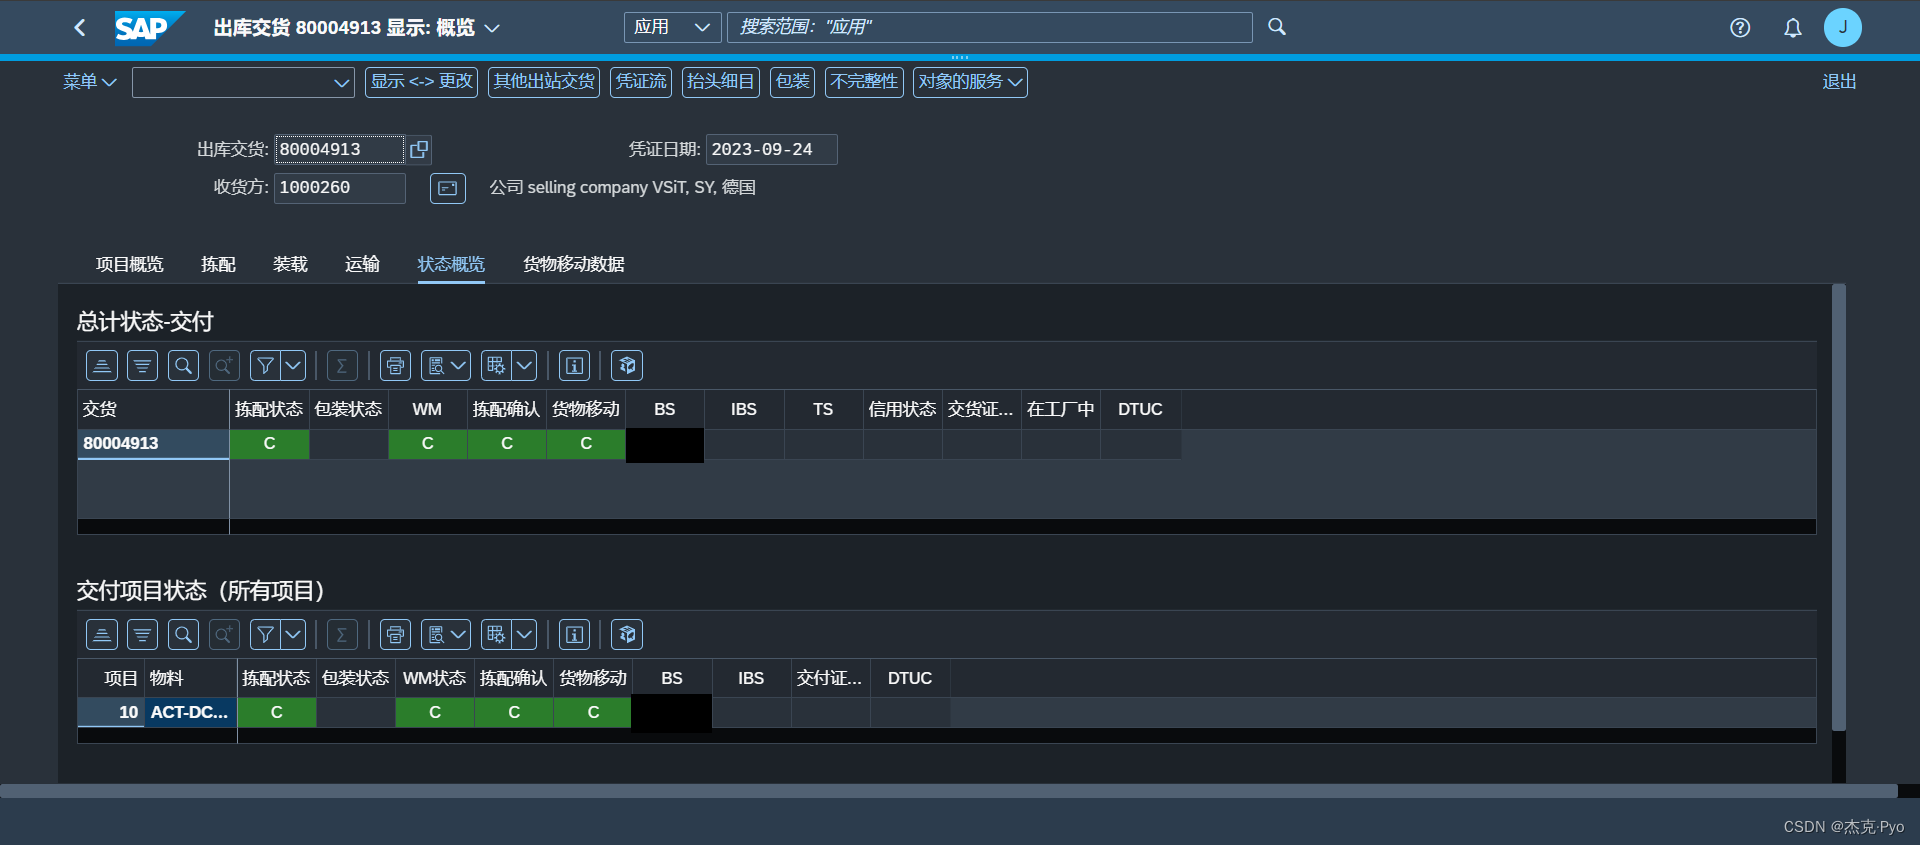
Task: Information icon in 交付项目状态 toolbar
Action: [574, 635]
